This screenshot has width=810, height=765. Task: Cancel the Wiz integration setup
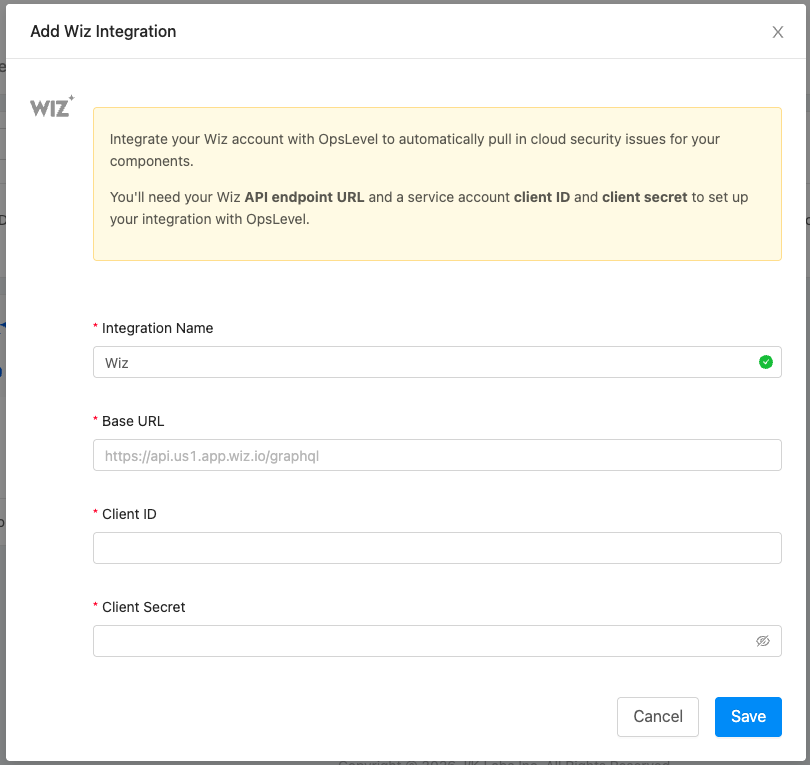pos(658,716)
